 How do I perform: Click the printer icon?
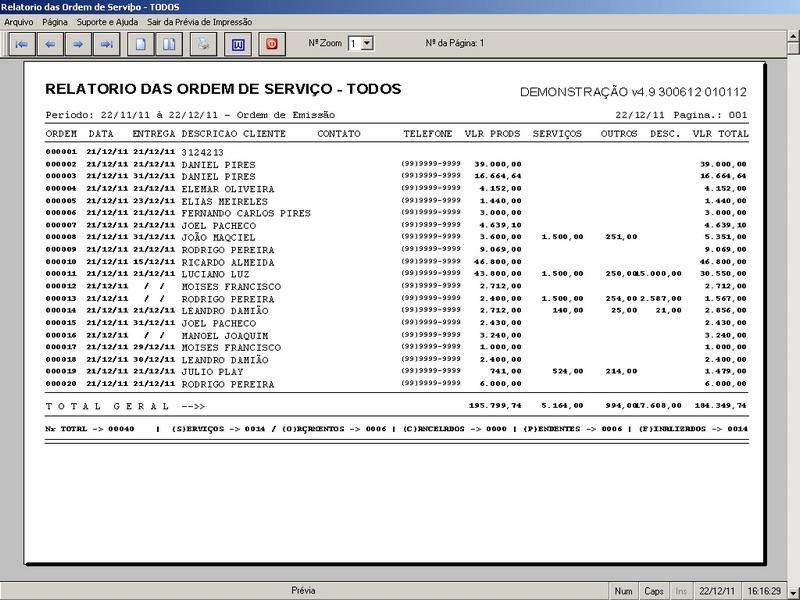point(204,44)
